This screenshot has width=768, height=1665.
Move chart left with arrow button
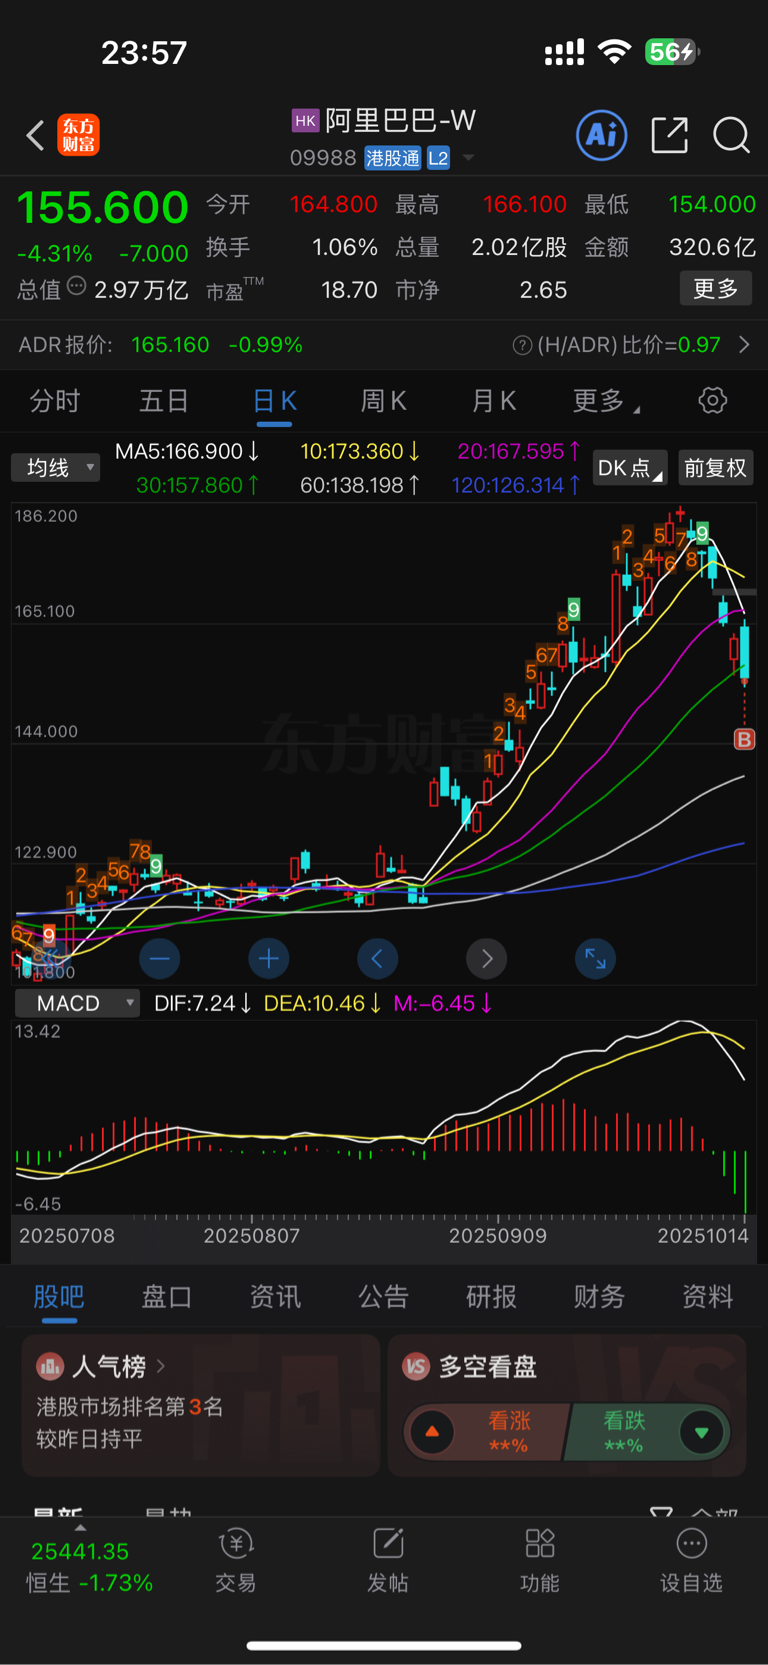coord(378,959)
